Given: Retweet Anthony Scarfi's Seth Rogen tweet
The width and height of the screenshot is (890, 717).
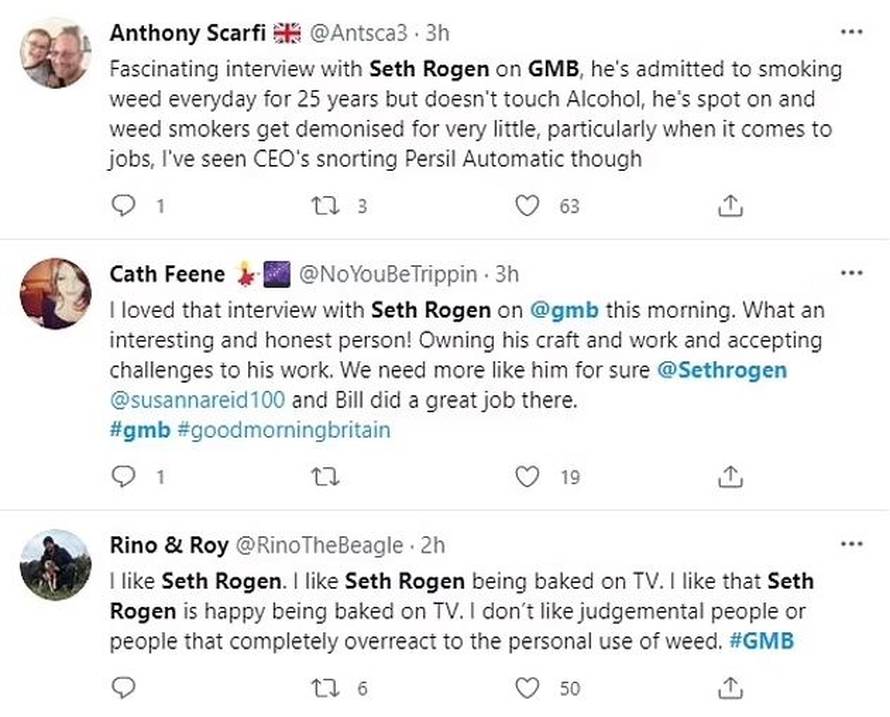Looking at the screenshot, I should pos(322,206).
